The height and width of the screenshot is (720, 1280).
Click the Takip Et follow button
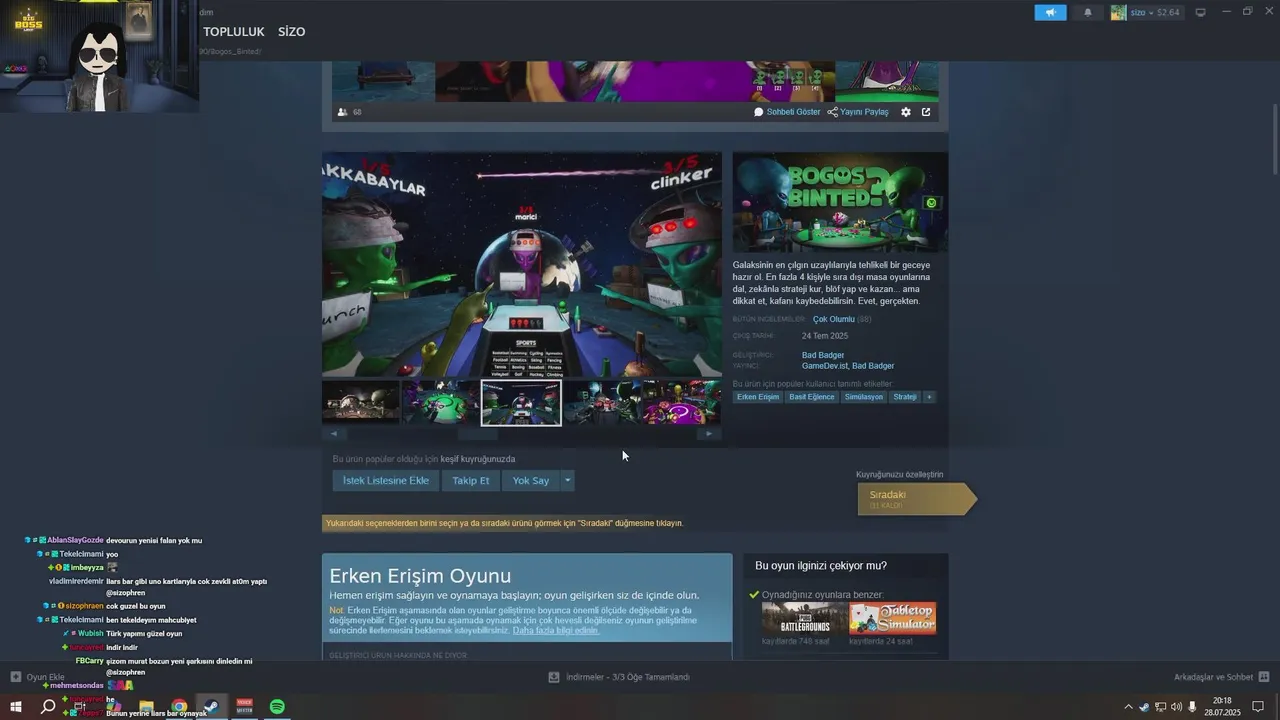(471, 481)
